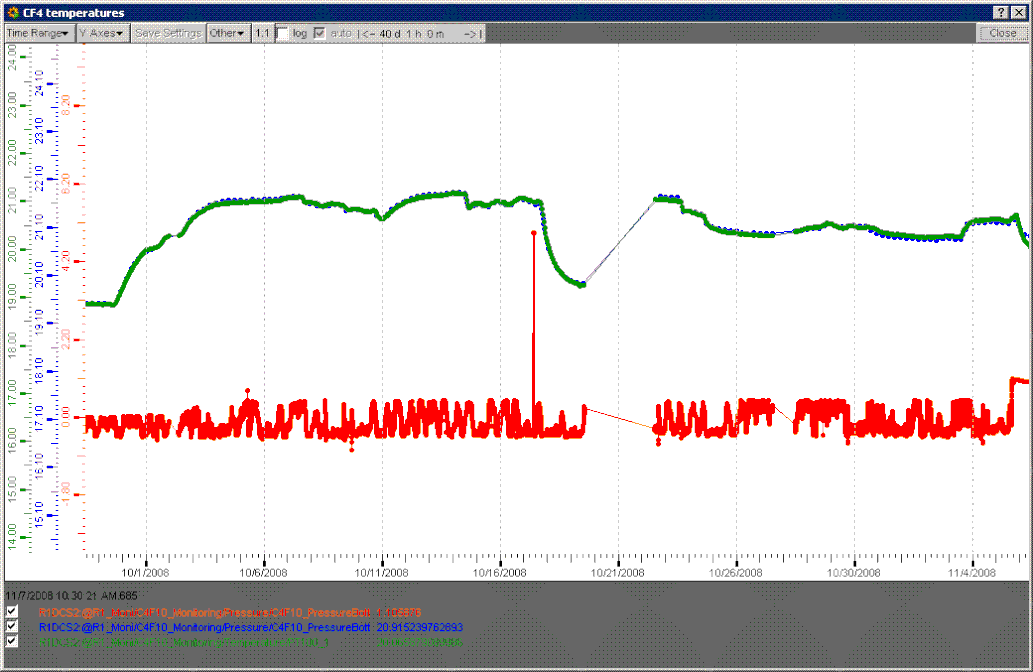The width and height of the screenshot is (1033, 672).
Task: Click the 10/11/2008 x-axis date label
Action: click(381, 573)
